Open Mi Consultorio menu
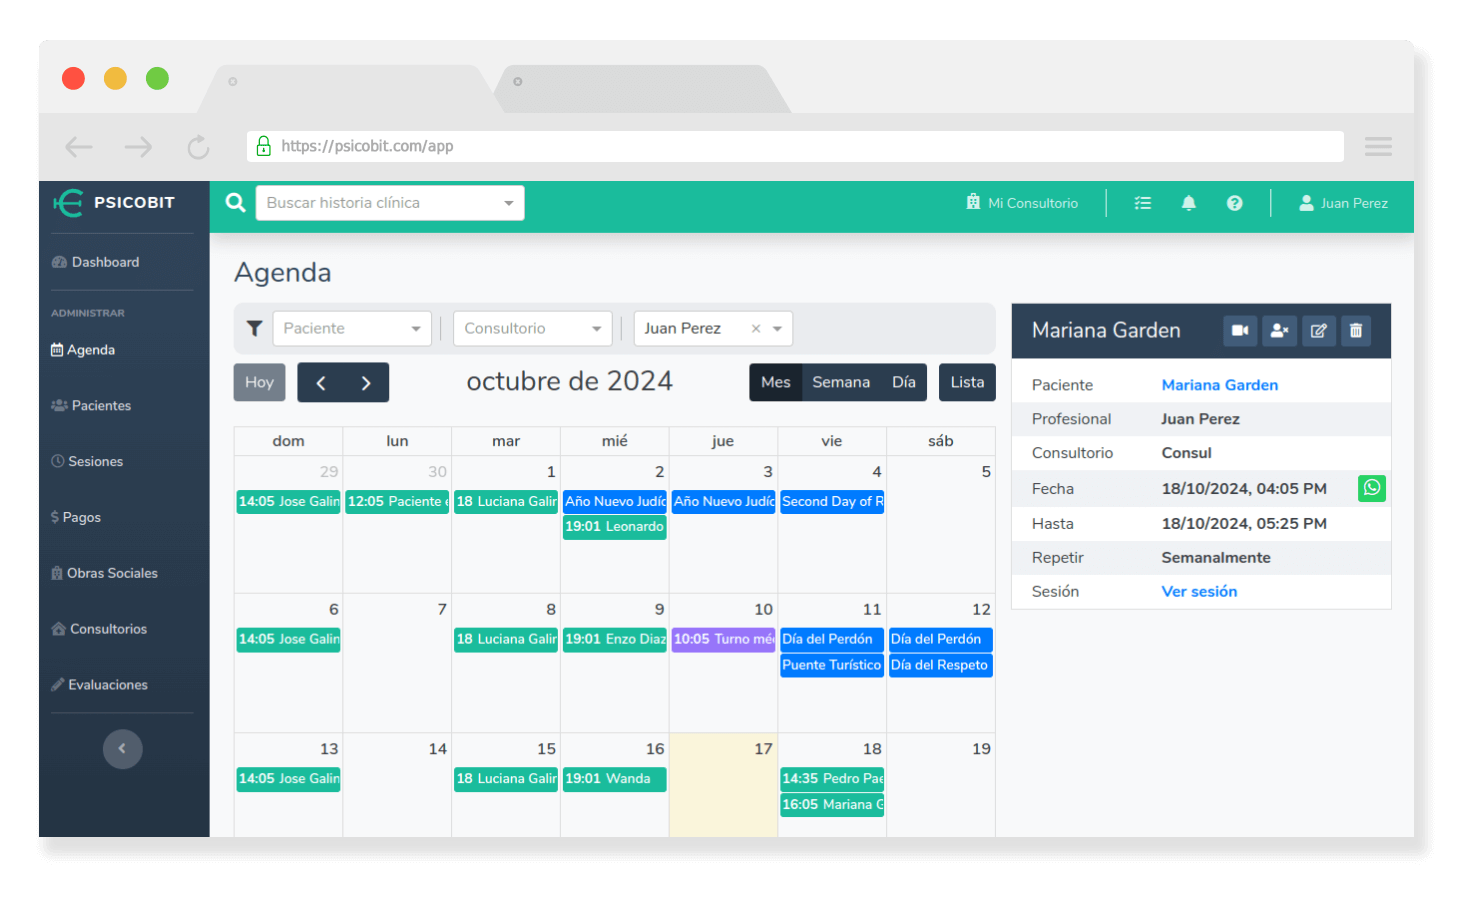This screenshot has height=920, width=1483. click(x=1022, y=203)
